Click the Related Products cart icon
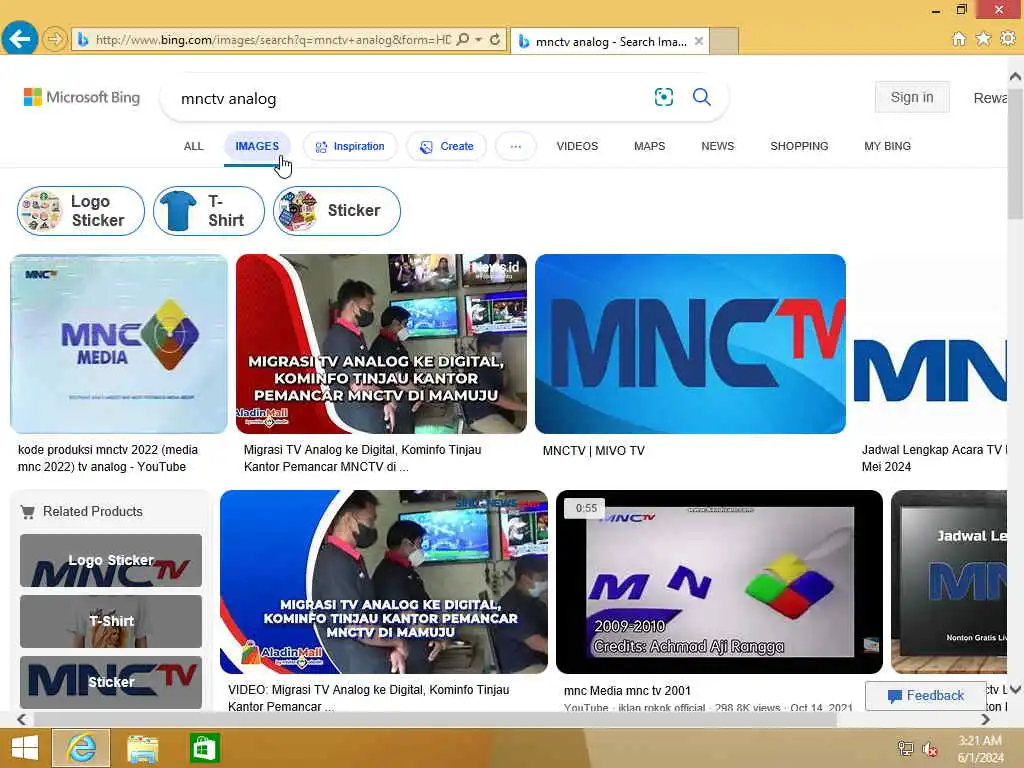The image size is (1024, 768). click(x=27, y=512)
